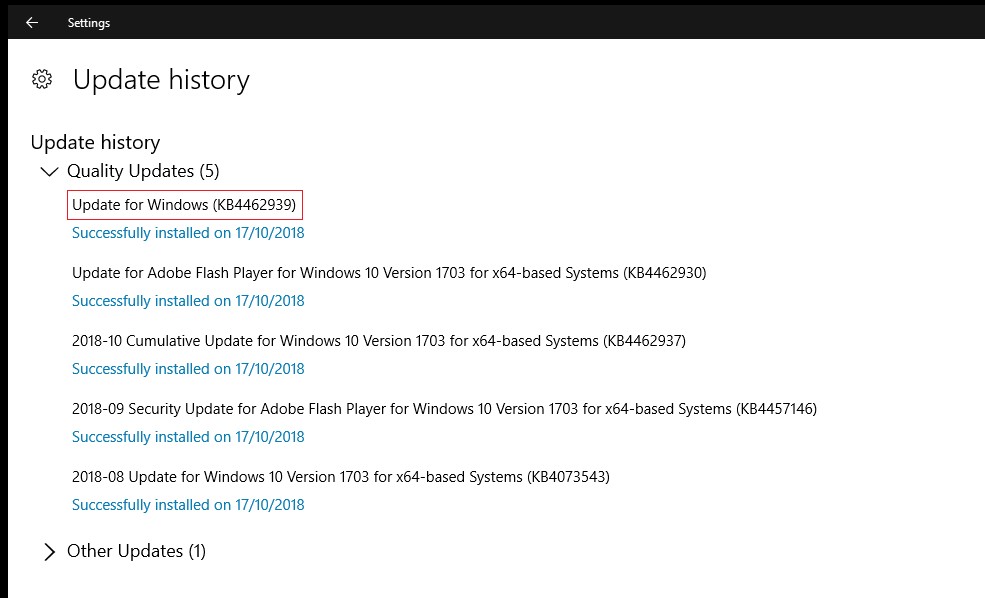Click the back arrow in the title bar
985x598 pixels.
pos(32,22)
